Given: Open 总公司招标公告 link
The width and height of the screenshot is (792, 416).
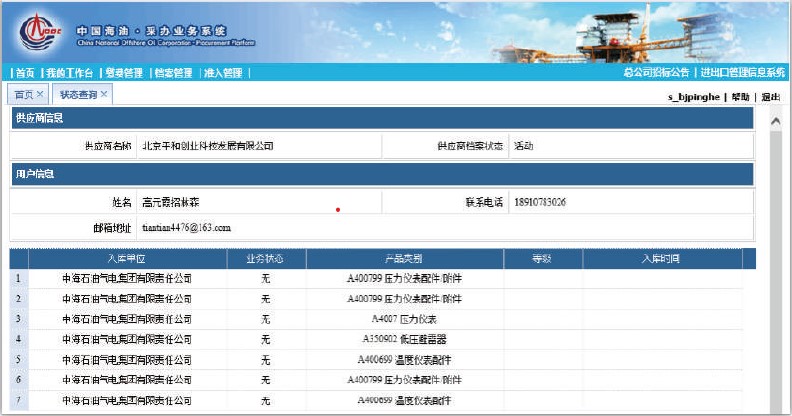Looking at the screenshot, I should (656, 73).
